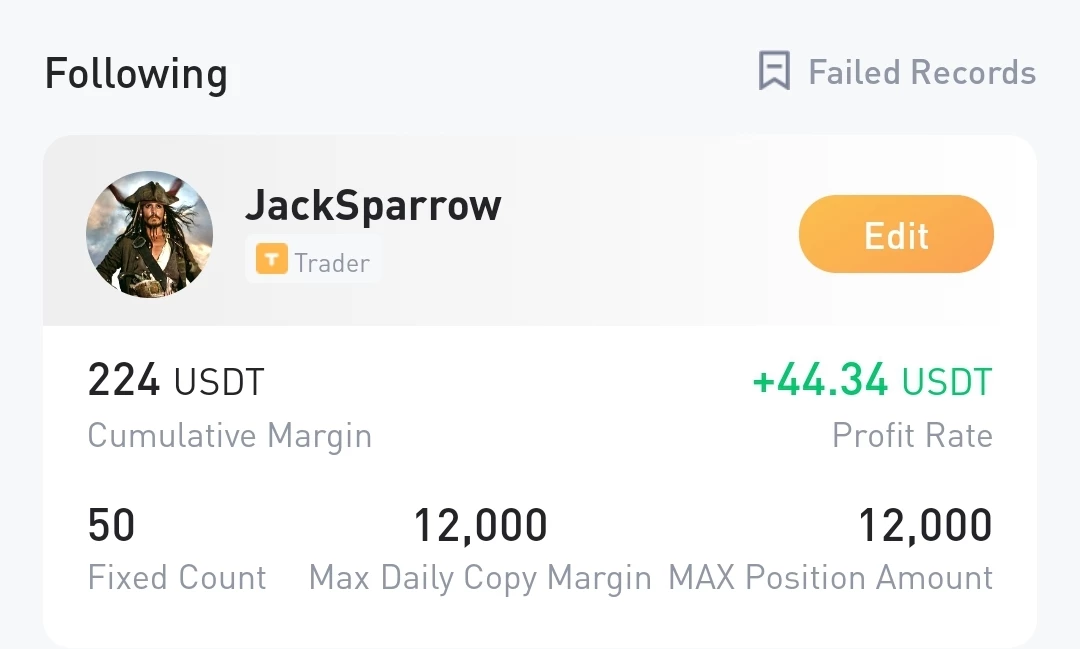Tap the orange Edit button
1080x649 pixels.
tap(896, 234)
